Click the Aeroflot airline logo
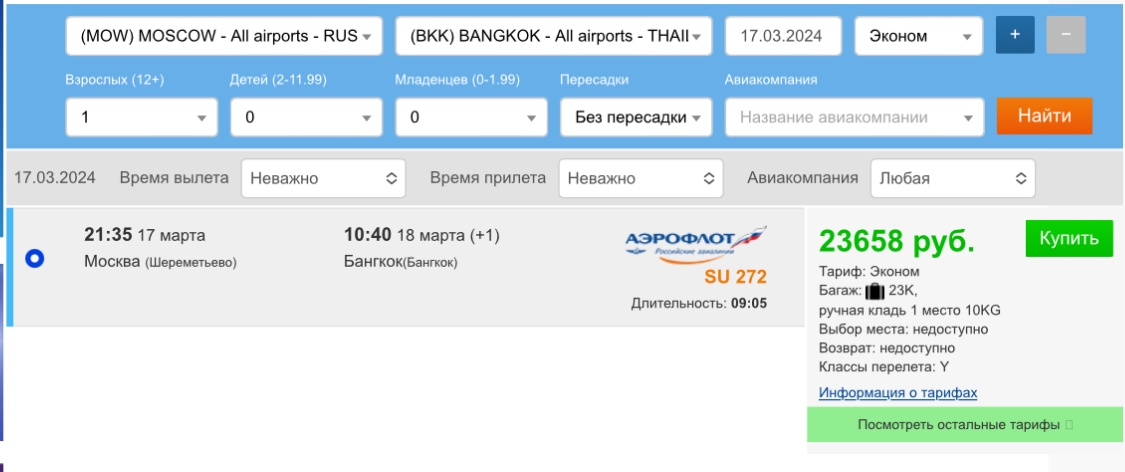The height and width of the screenshot is (472, 1125). [694, 243]
